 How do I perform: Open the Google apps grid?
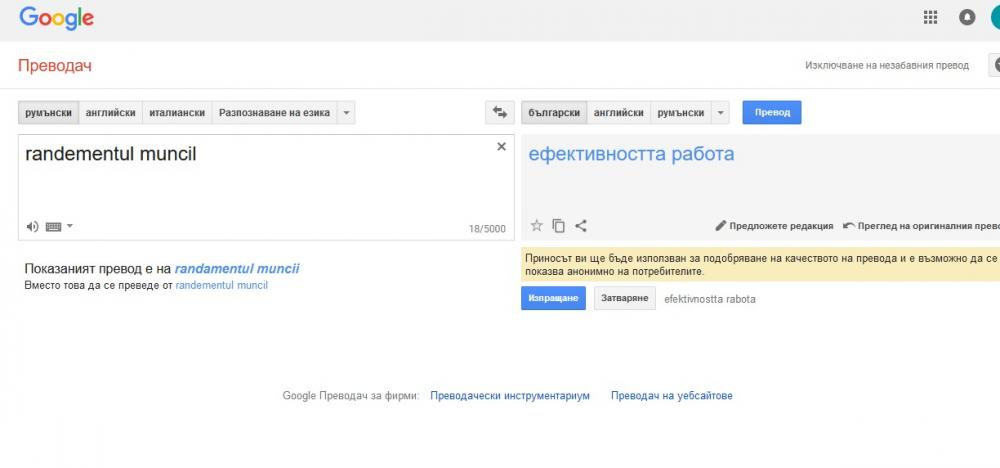pos(930,17)
